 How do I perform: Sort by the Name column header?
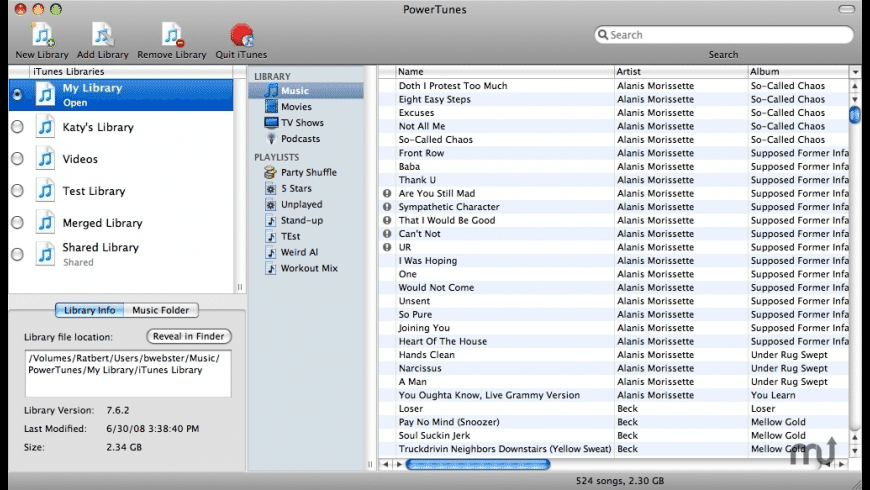[x=505, y=72]
